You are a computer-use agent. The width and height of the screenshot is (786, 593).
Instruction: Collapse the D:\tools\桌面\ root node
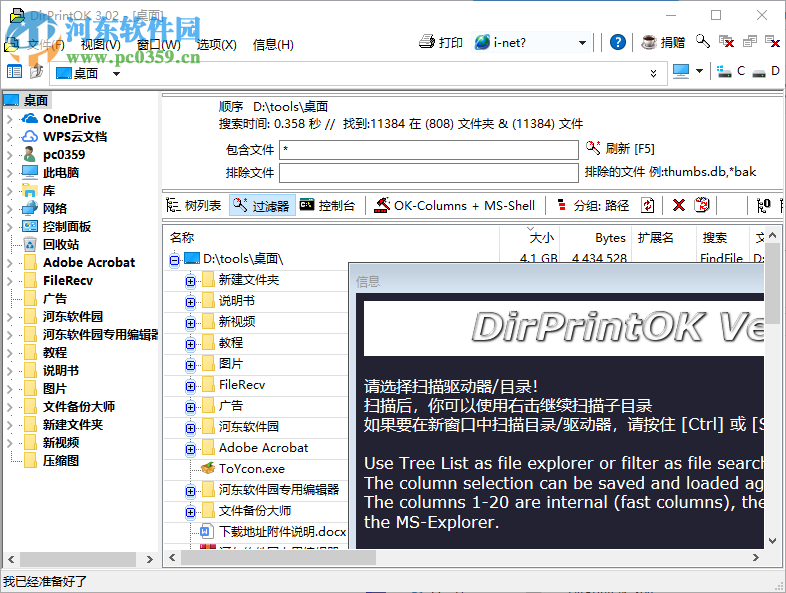pos(174,260)
